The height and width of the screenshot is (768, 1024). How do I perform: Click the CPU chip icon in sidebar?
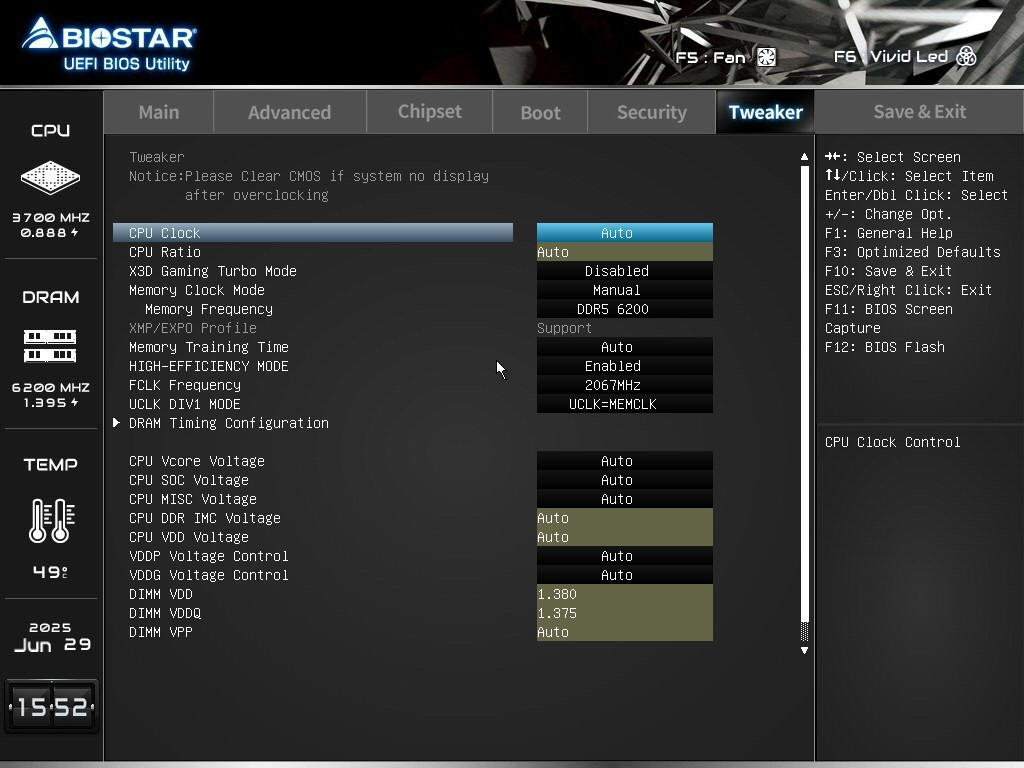[x=50, y=177]
